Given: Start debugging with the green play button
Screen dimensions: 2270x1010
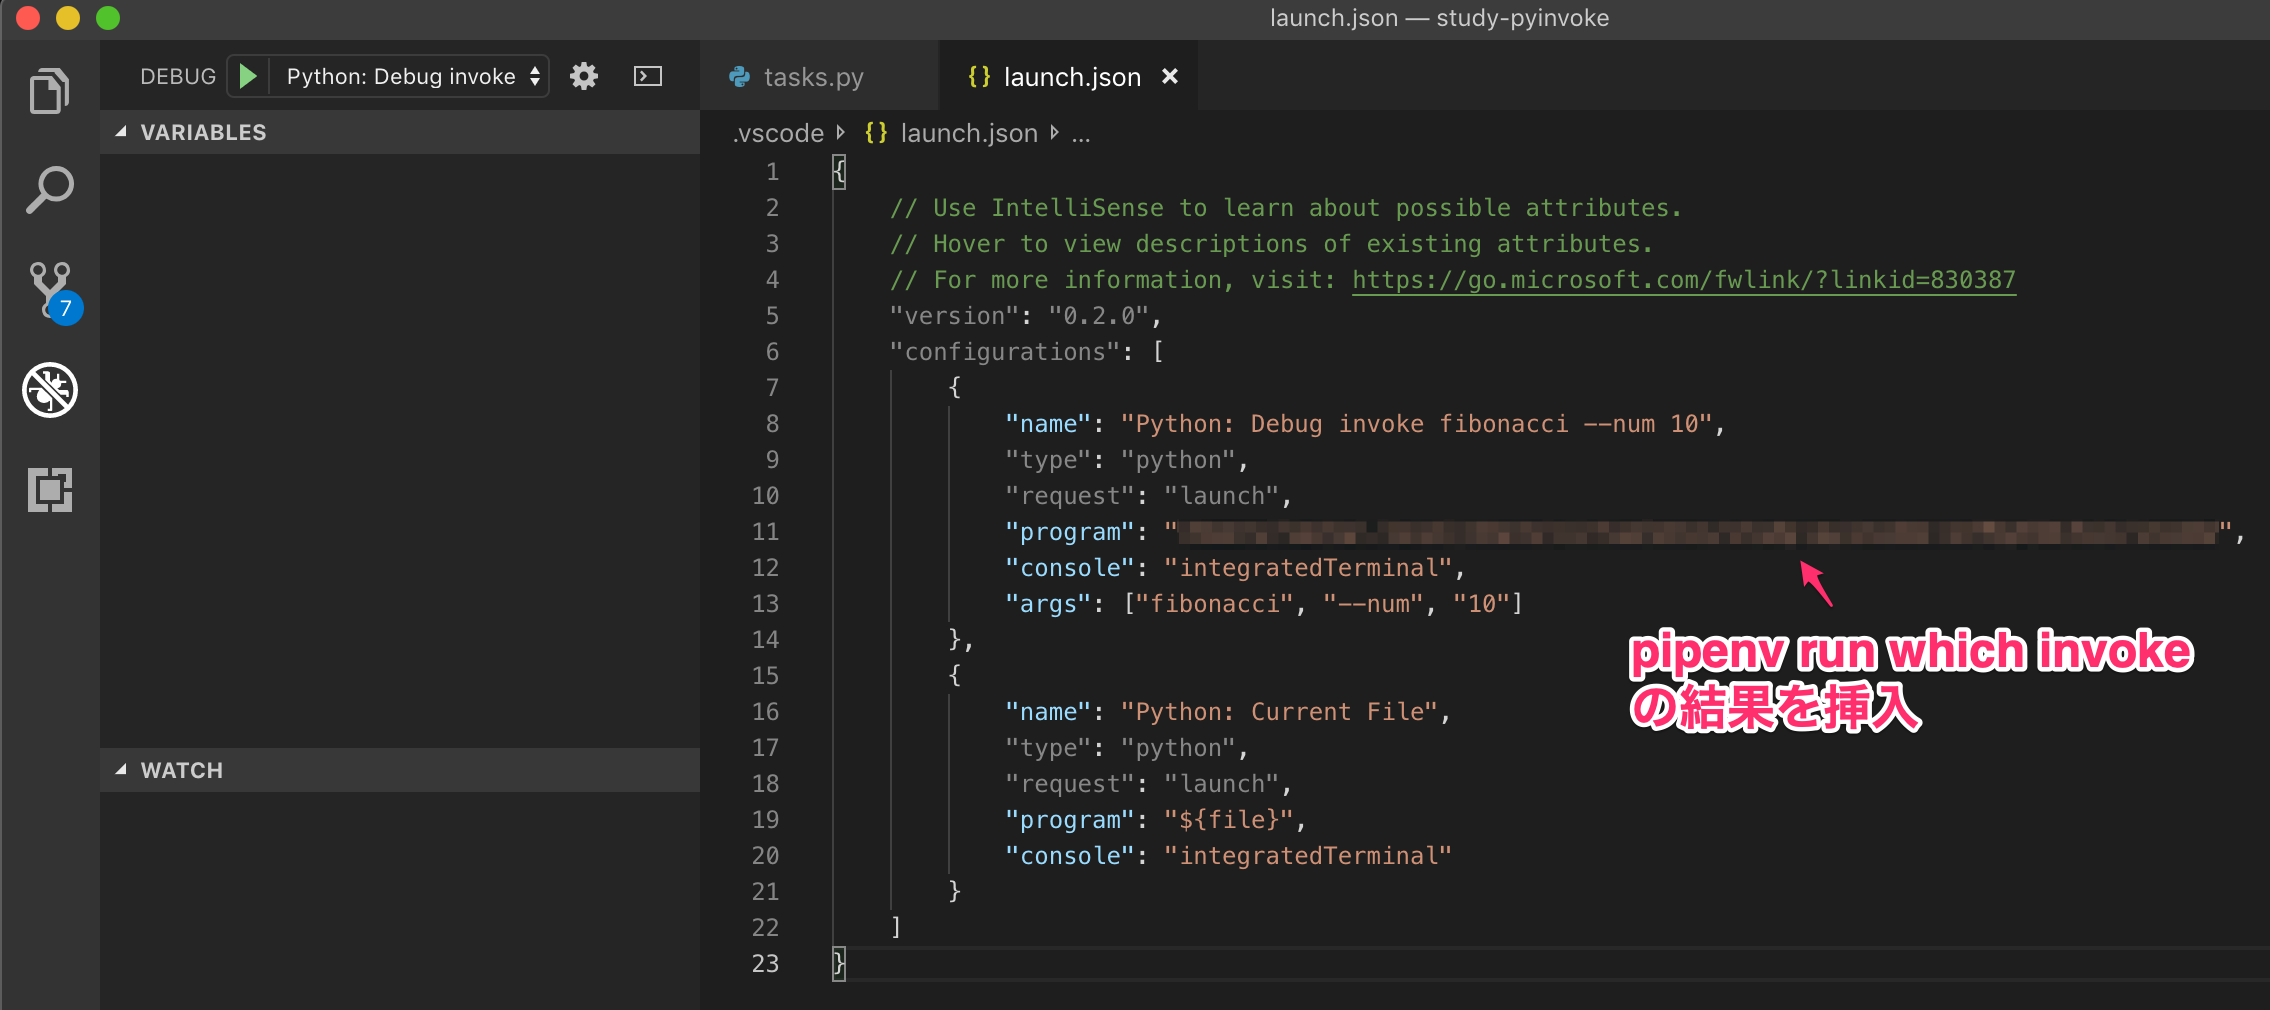Looking at the screenshot, I should click(x=248, y=76).
